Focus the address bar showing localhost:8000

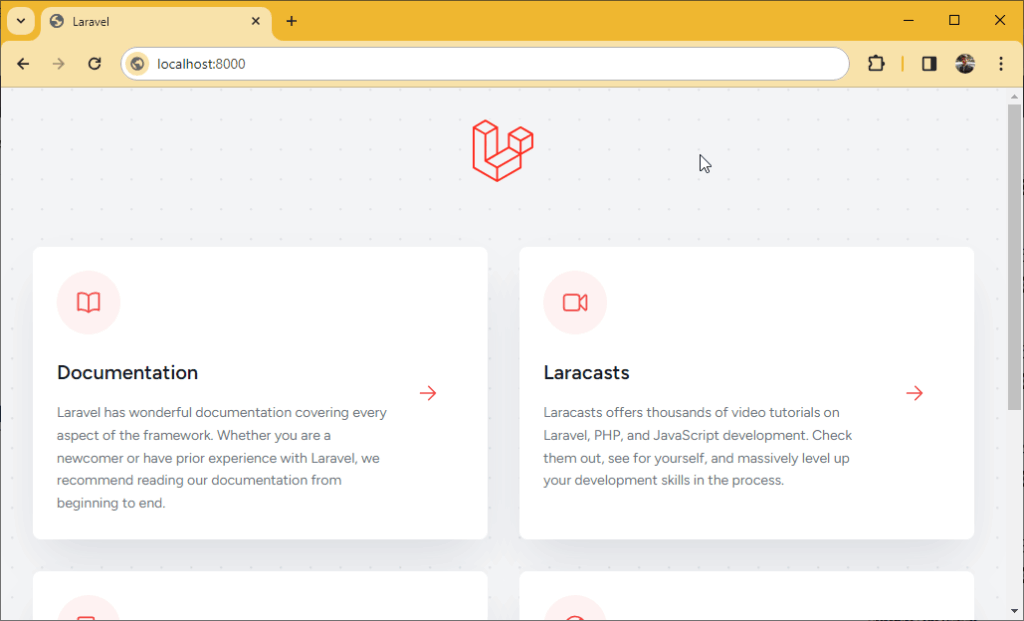(x=485, y=64)
